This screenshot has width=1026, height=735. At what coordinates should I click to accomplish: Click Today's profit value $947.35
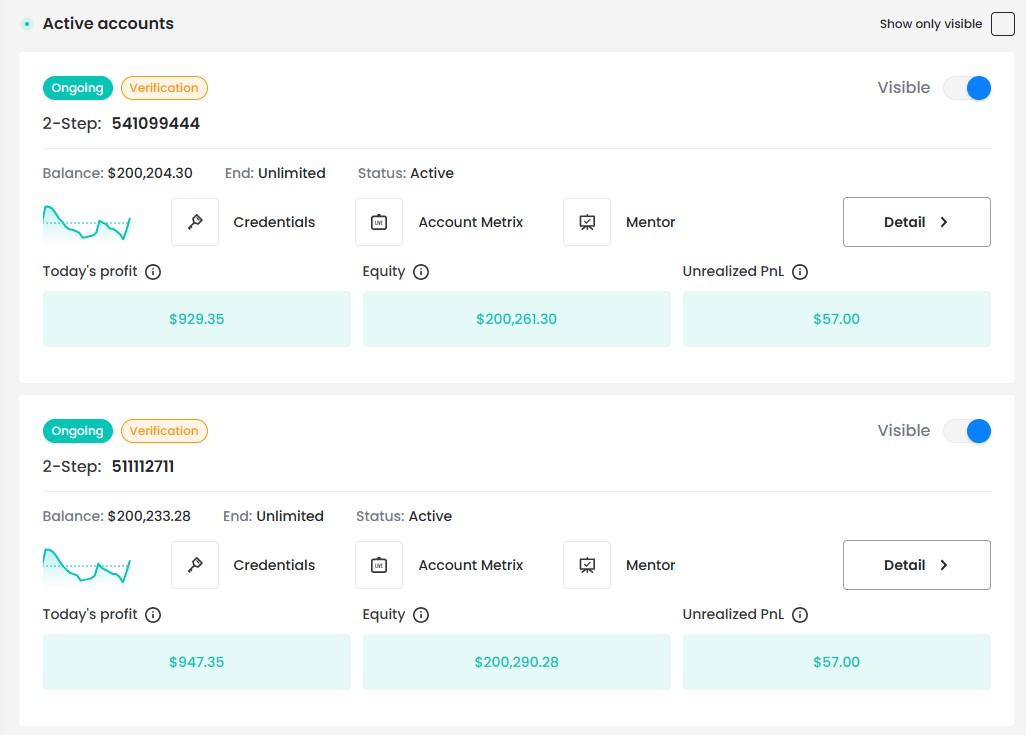point(196,662)
